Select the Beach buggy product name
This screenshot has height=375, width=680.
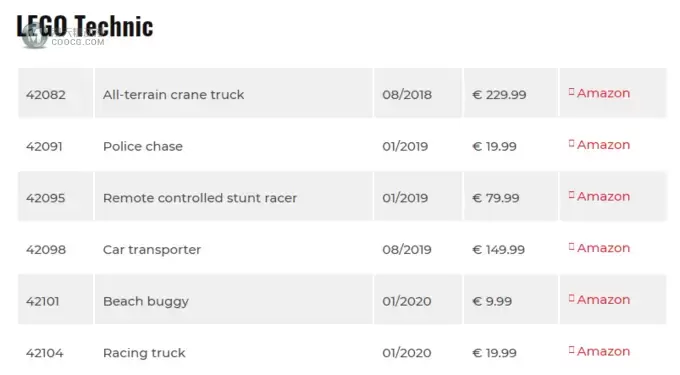146,302
